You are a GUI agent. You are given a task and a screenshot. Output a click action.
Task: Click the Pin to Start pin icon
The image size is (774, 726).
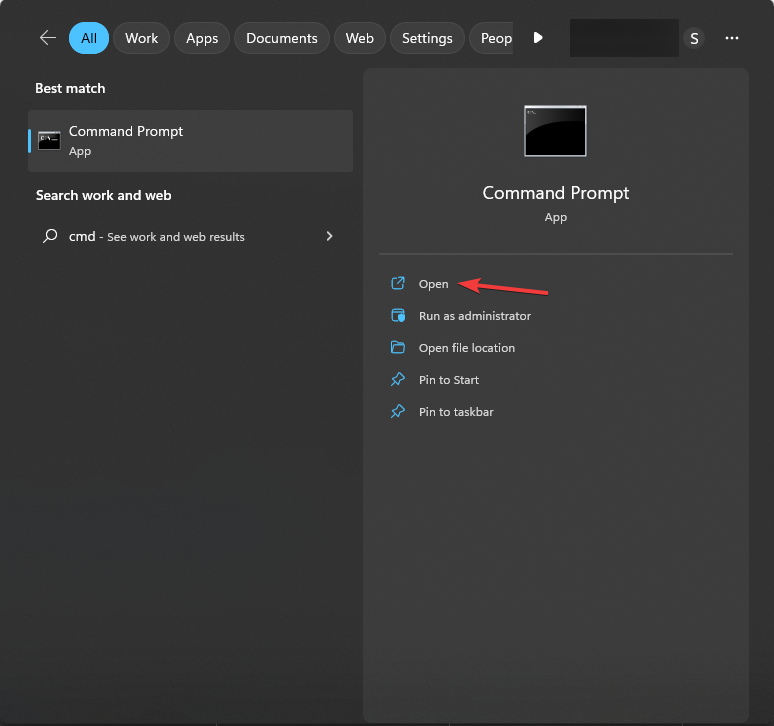pyautogui.click(x=398, y=380)
